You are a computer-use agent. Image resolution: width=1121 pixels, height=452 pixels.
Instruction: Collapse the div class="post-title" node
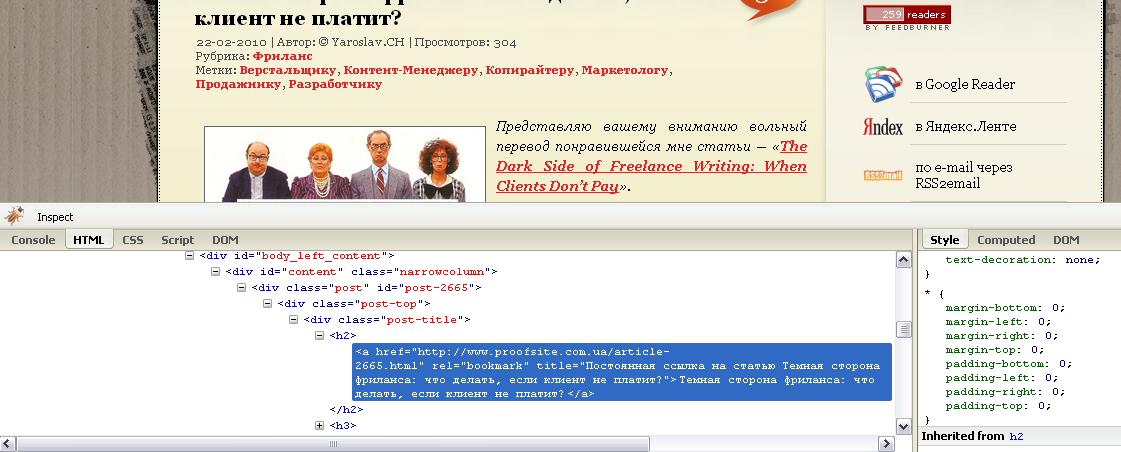tap(294, 320)
